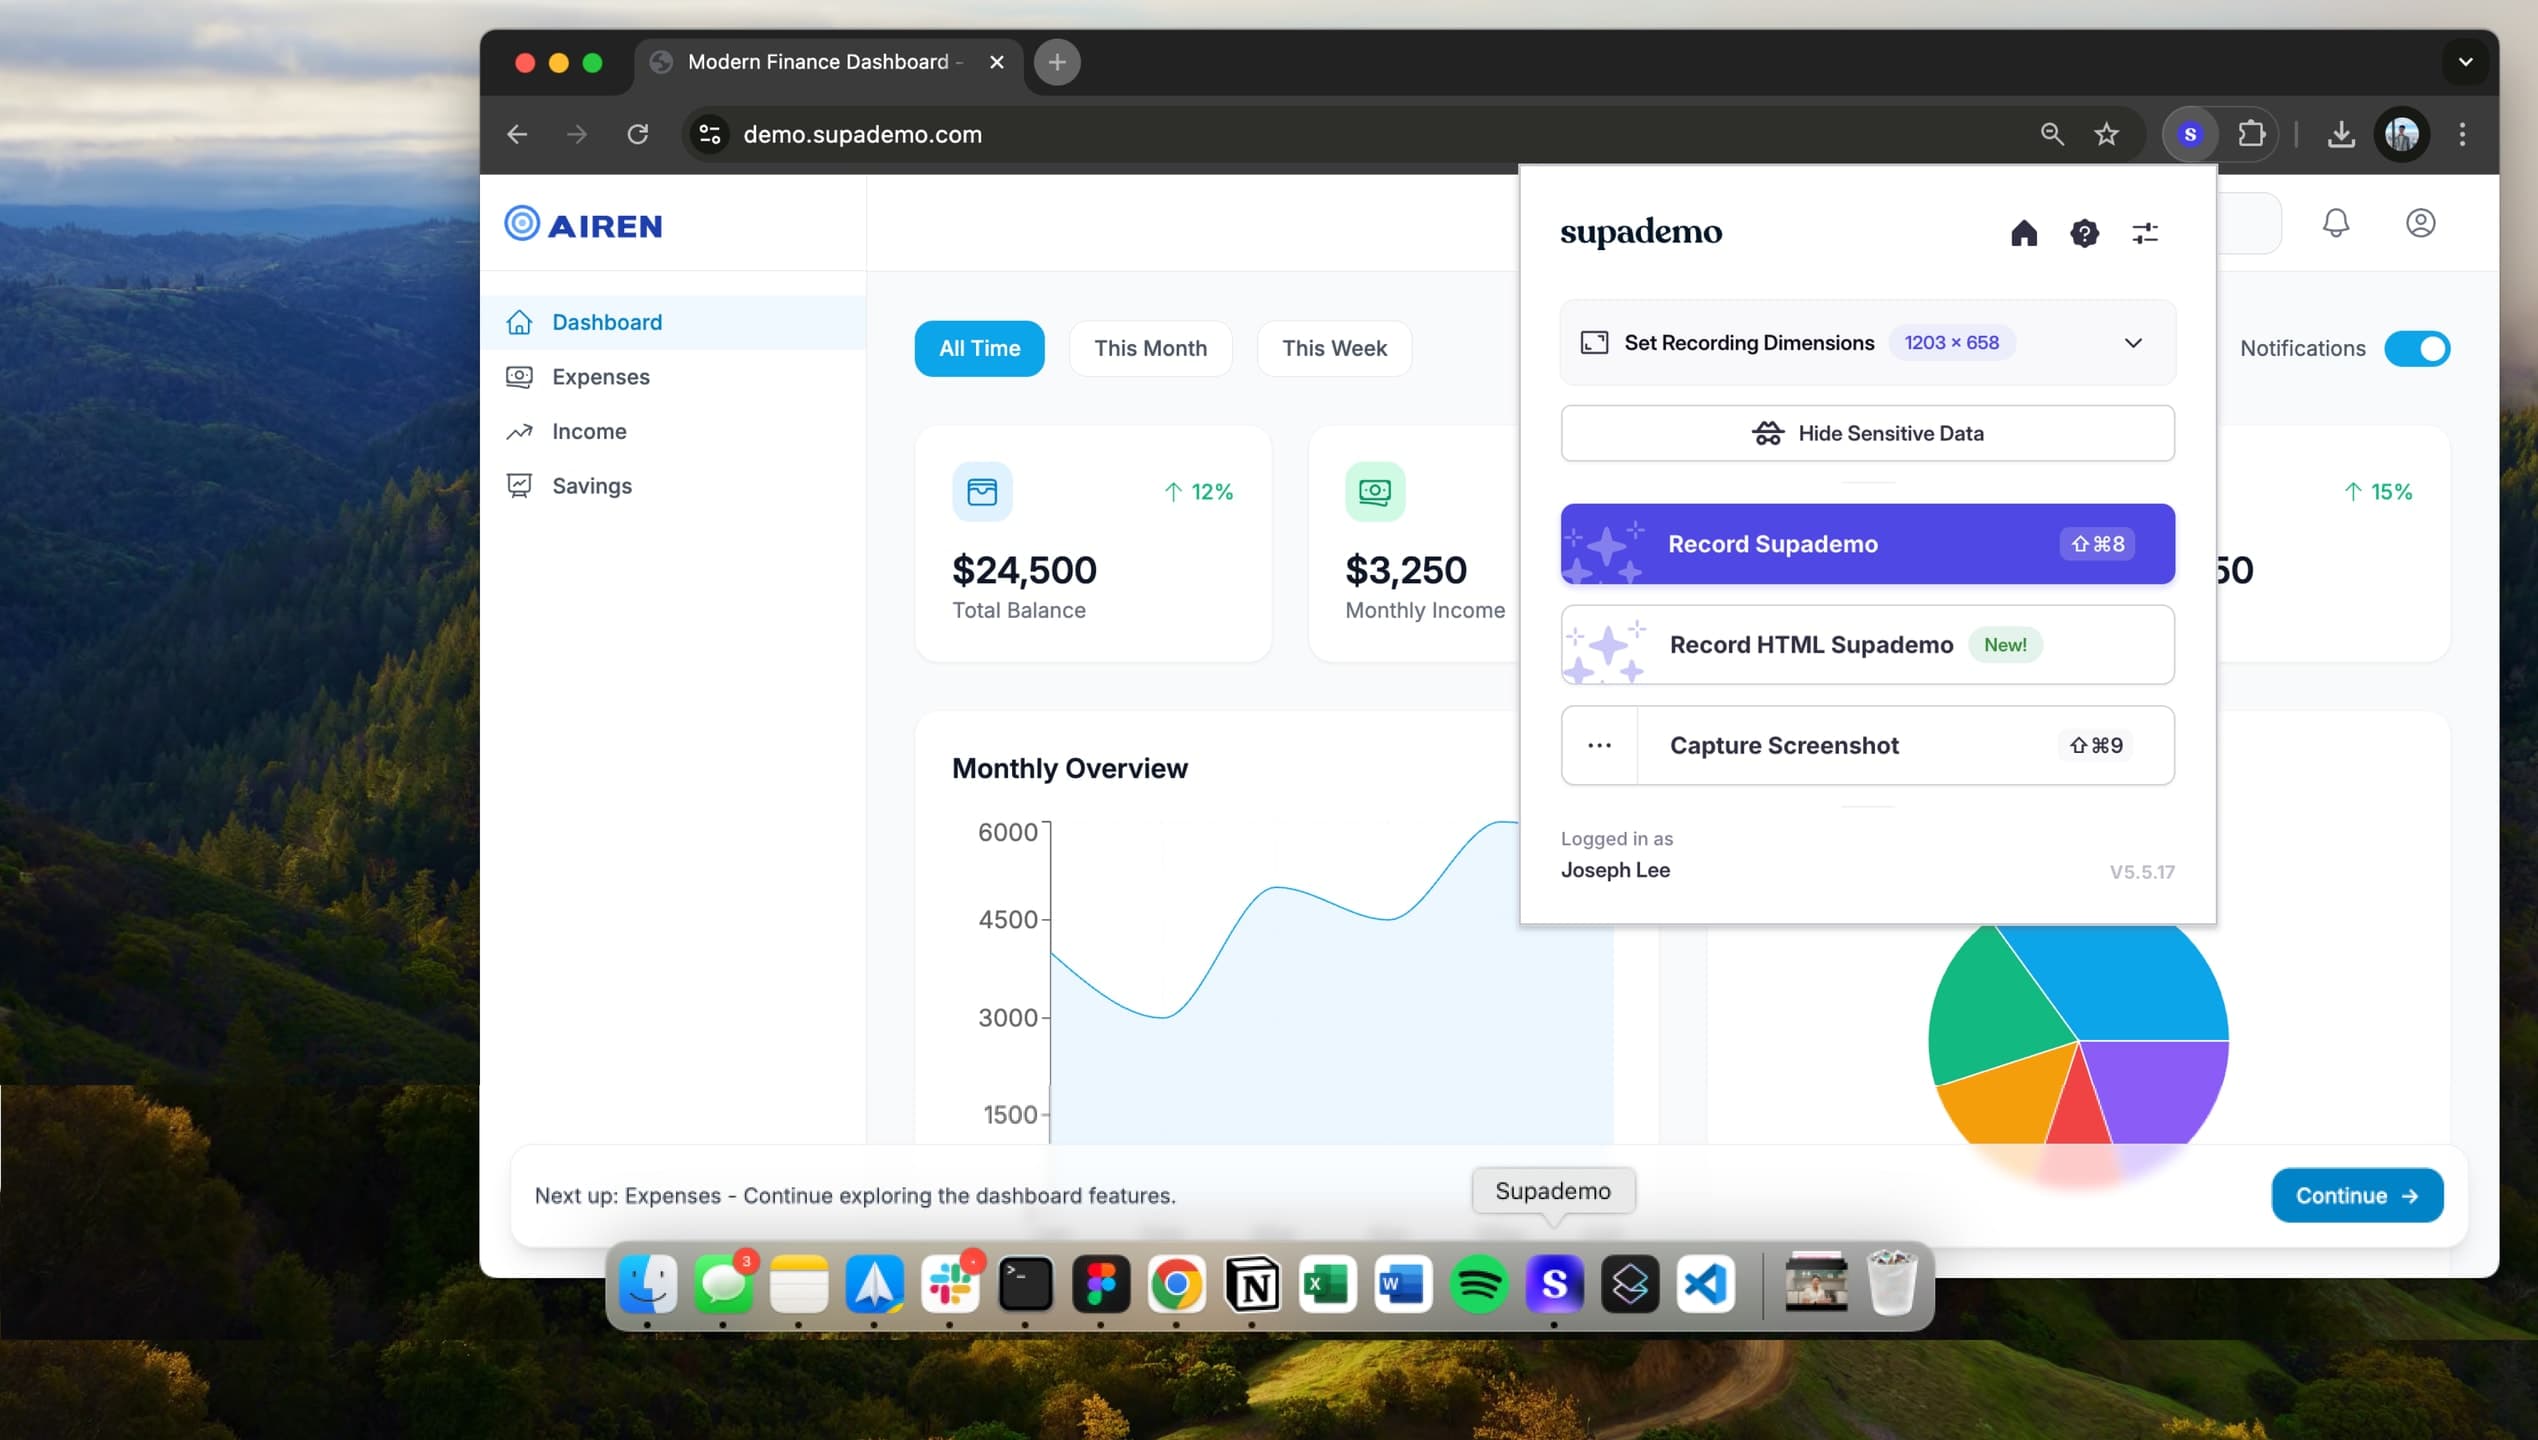Screen dimensions: 2538x1440
Task: Click the 1203 × 658 dimensions badge
Action: (1951, 343)
